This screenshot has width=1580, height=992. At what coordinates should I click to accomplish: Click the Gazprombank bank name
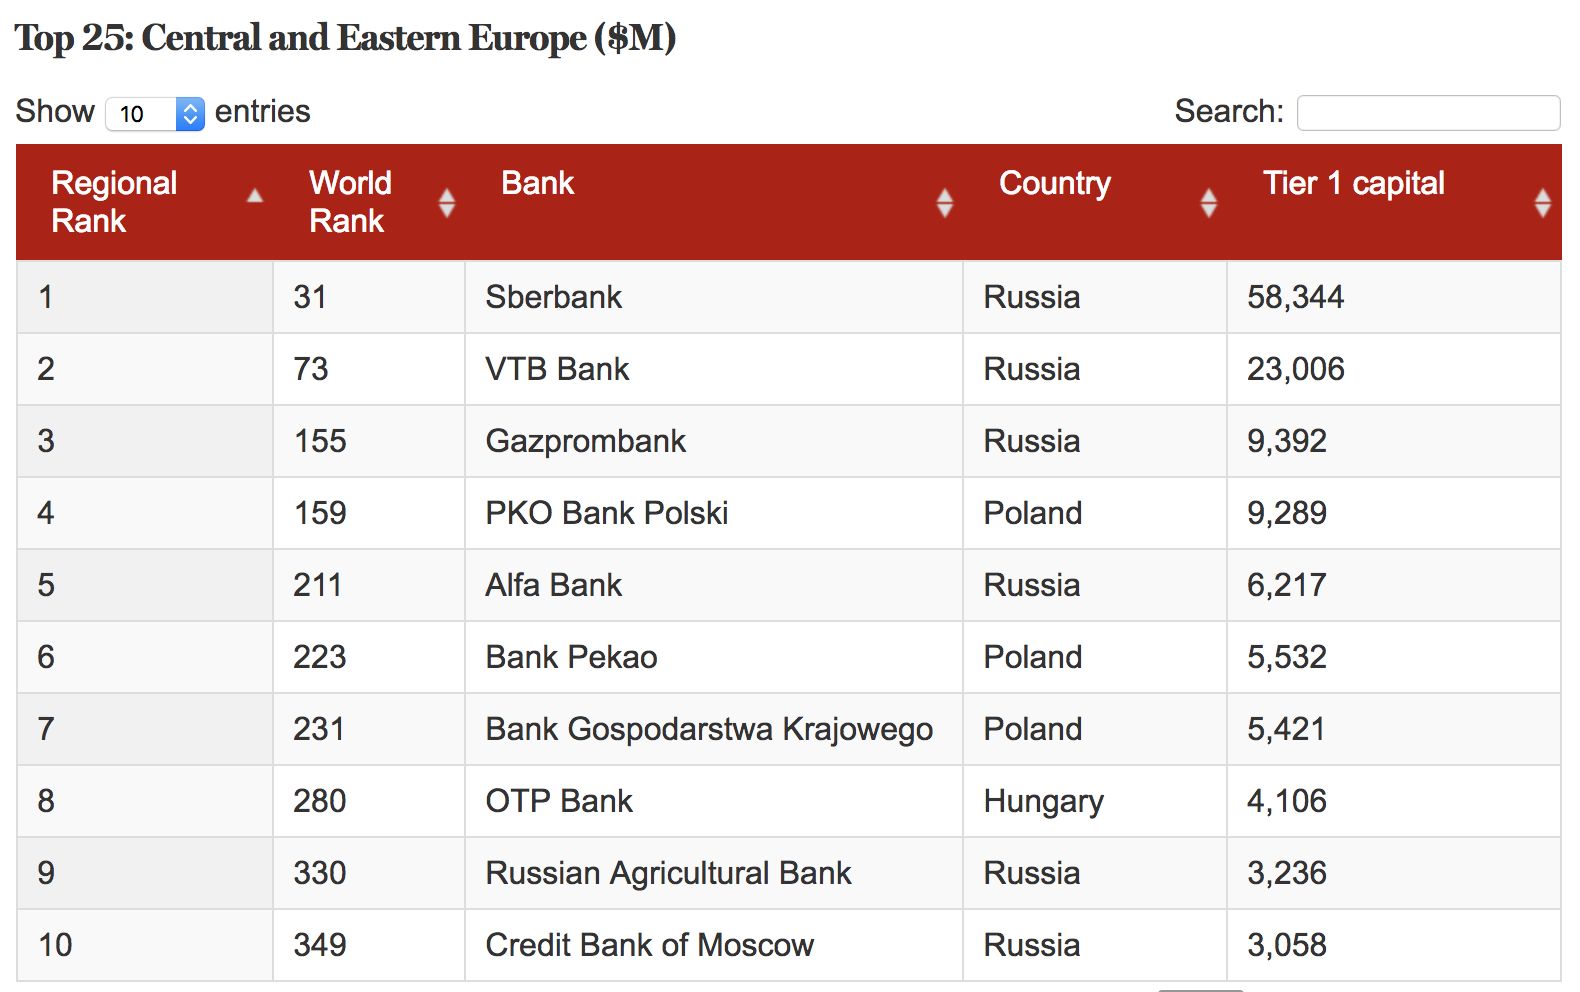586,441
